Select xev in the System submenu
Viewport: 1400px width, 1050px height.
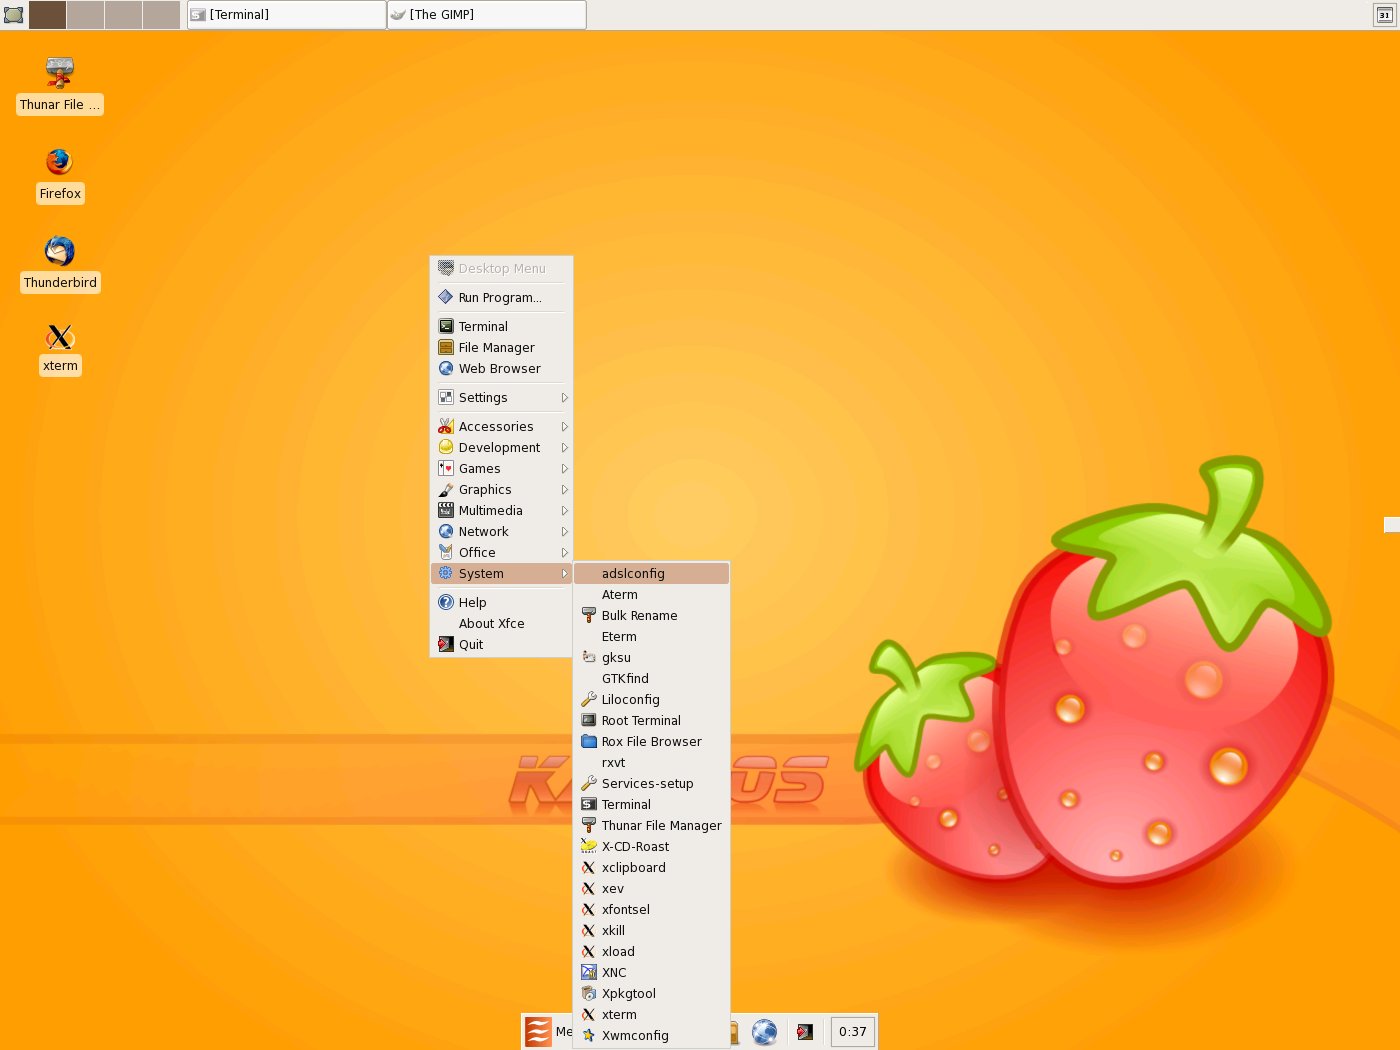click(652, 889)
